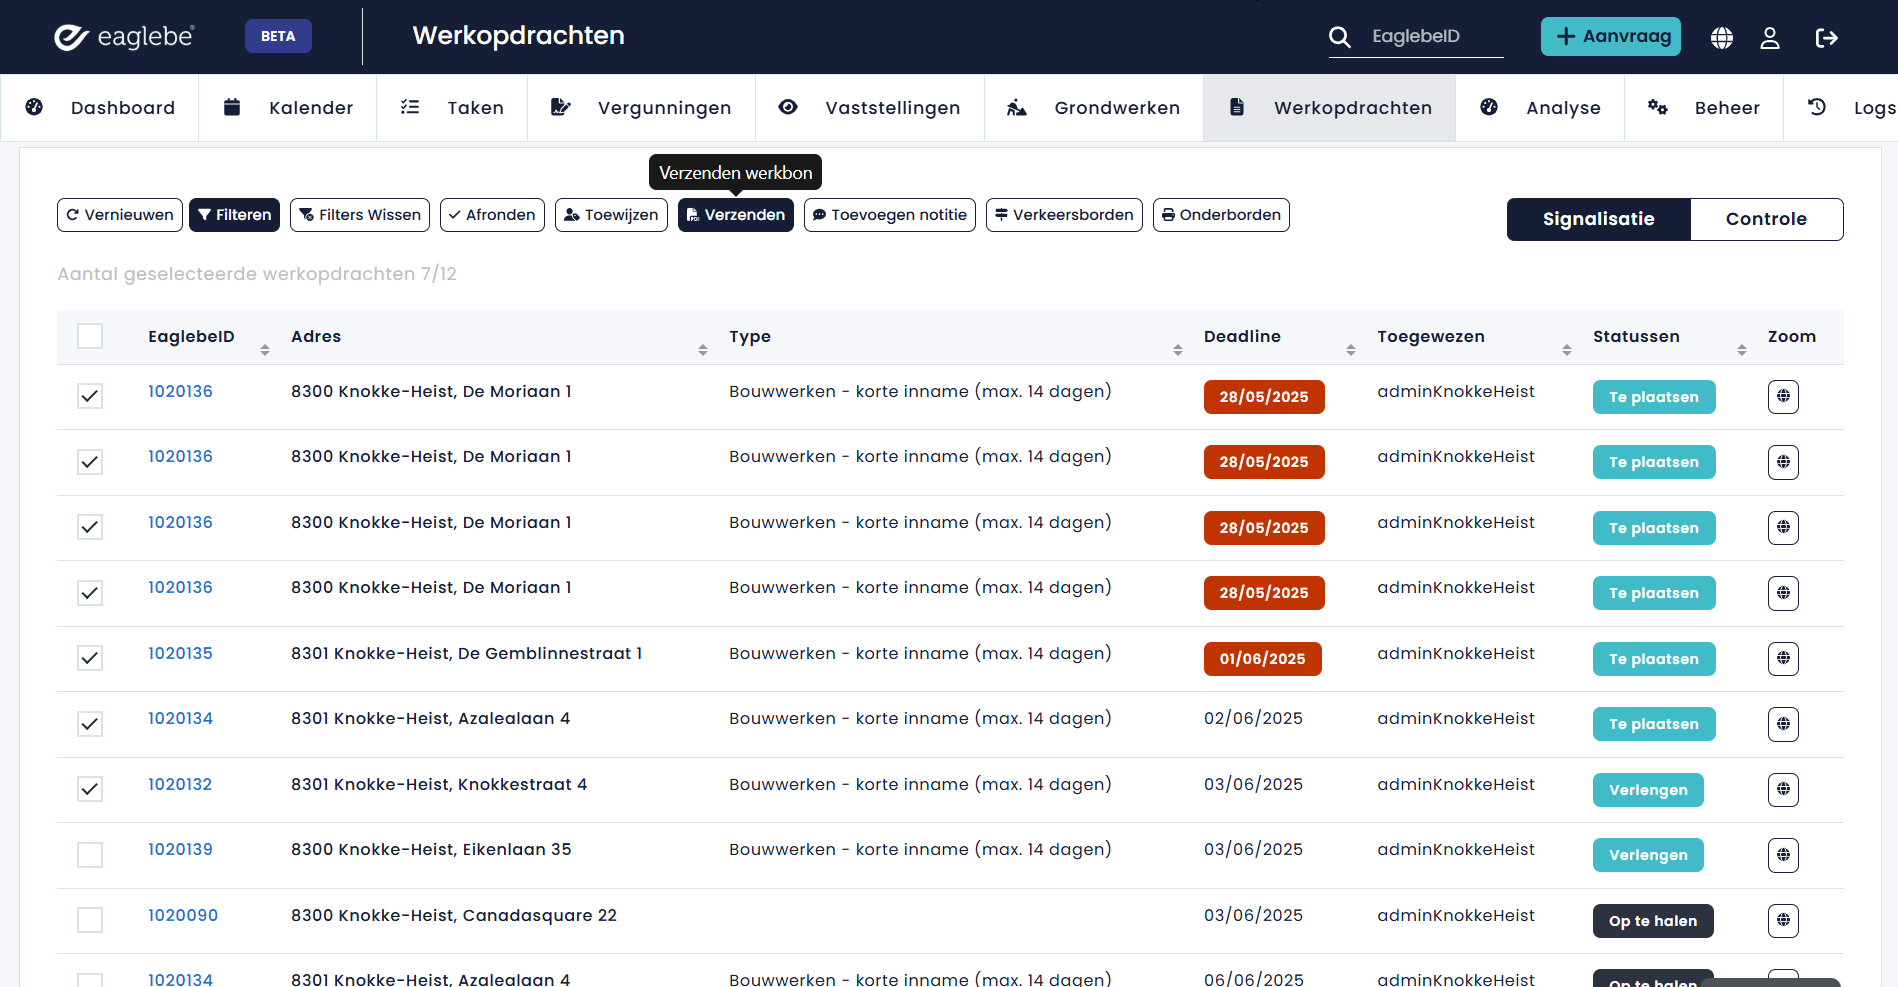
Task: Open Verkeersborden
Action: tap(1064, 215)
